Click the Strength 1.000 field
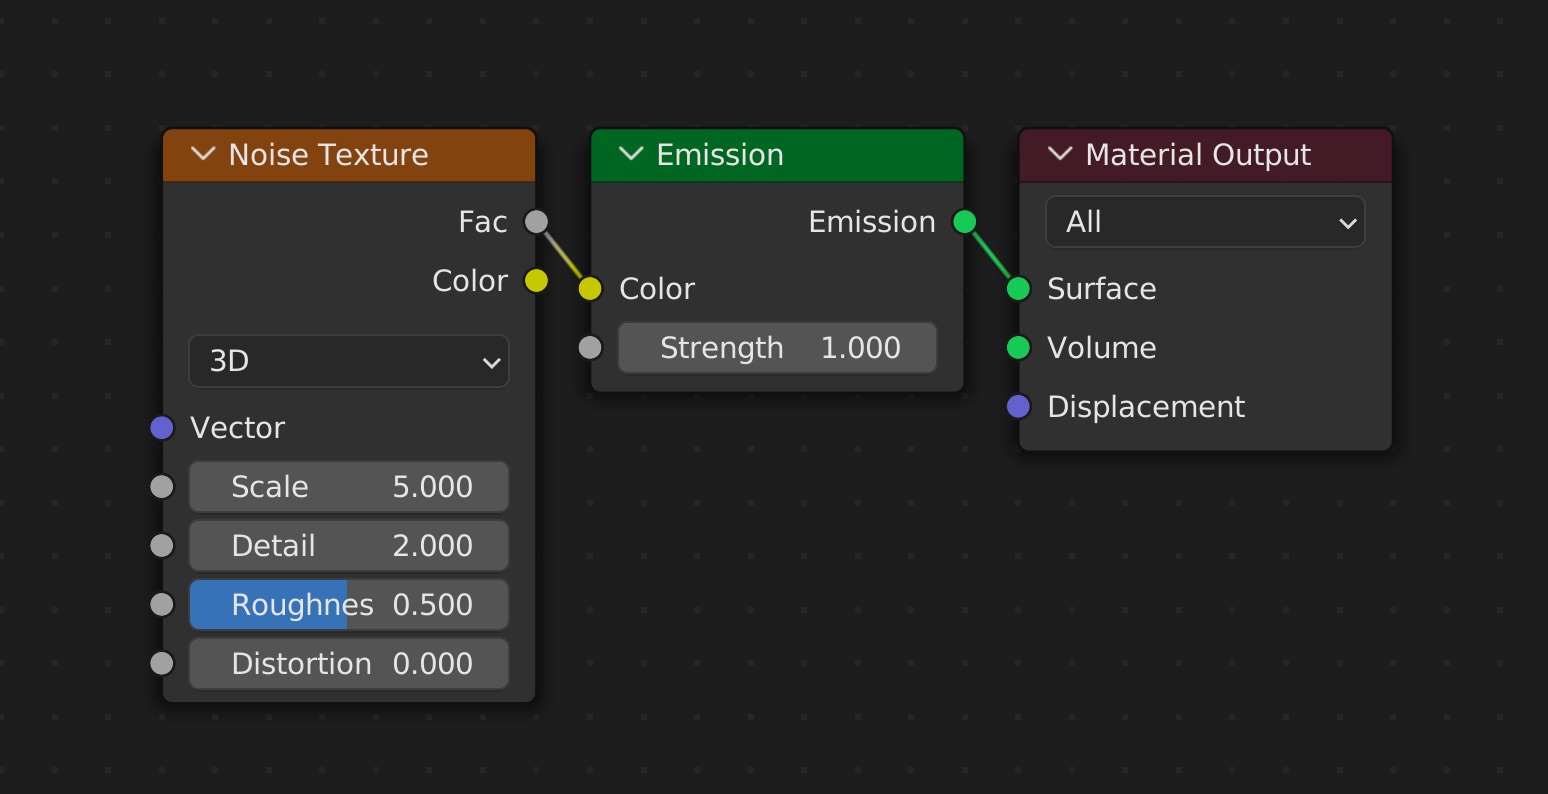1548x794 pixels. pos(777,348)
